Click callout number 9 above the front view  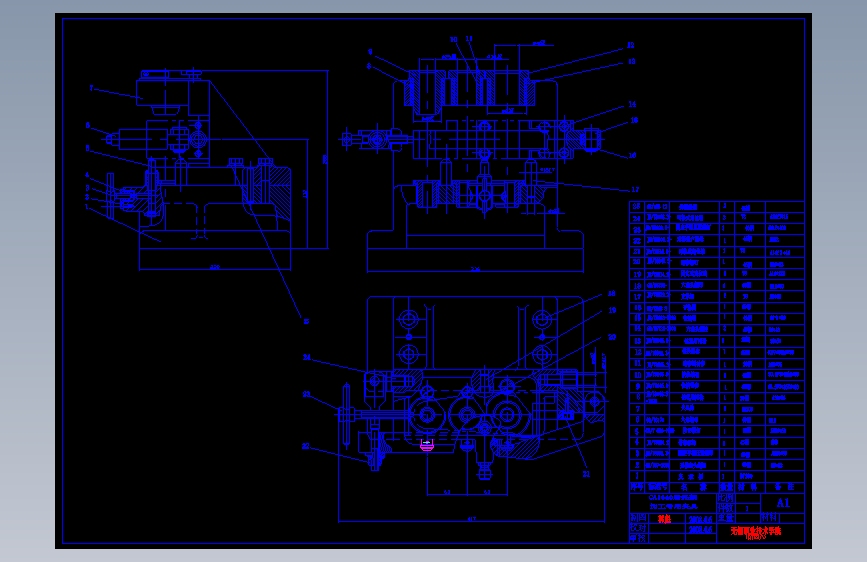click(x=370, y=52)
